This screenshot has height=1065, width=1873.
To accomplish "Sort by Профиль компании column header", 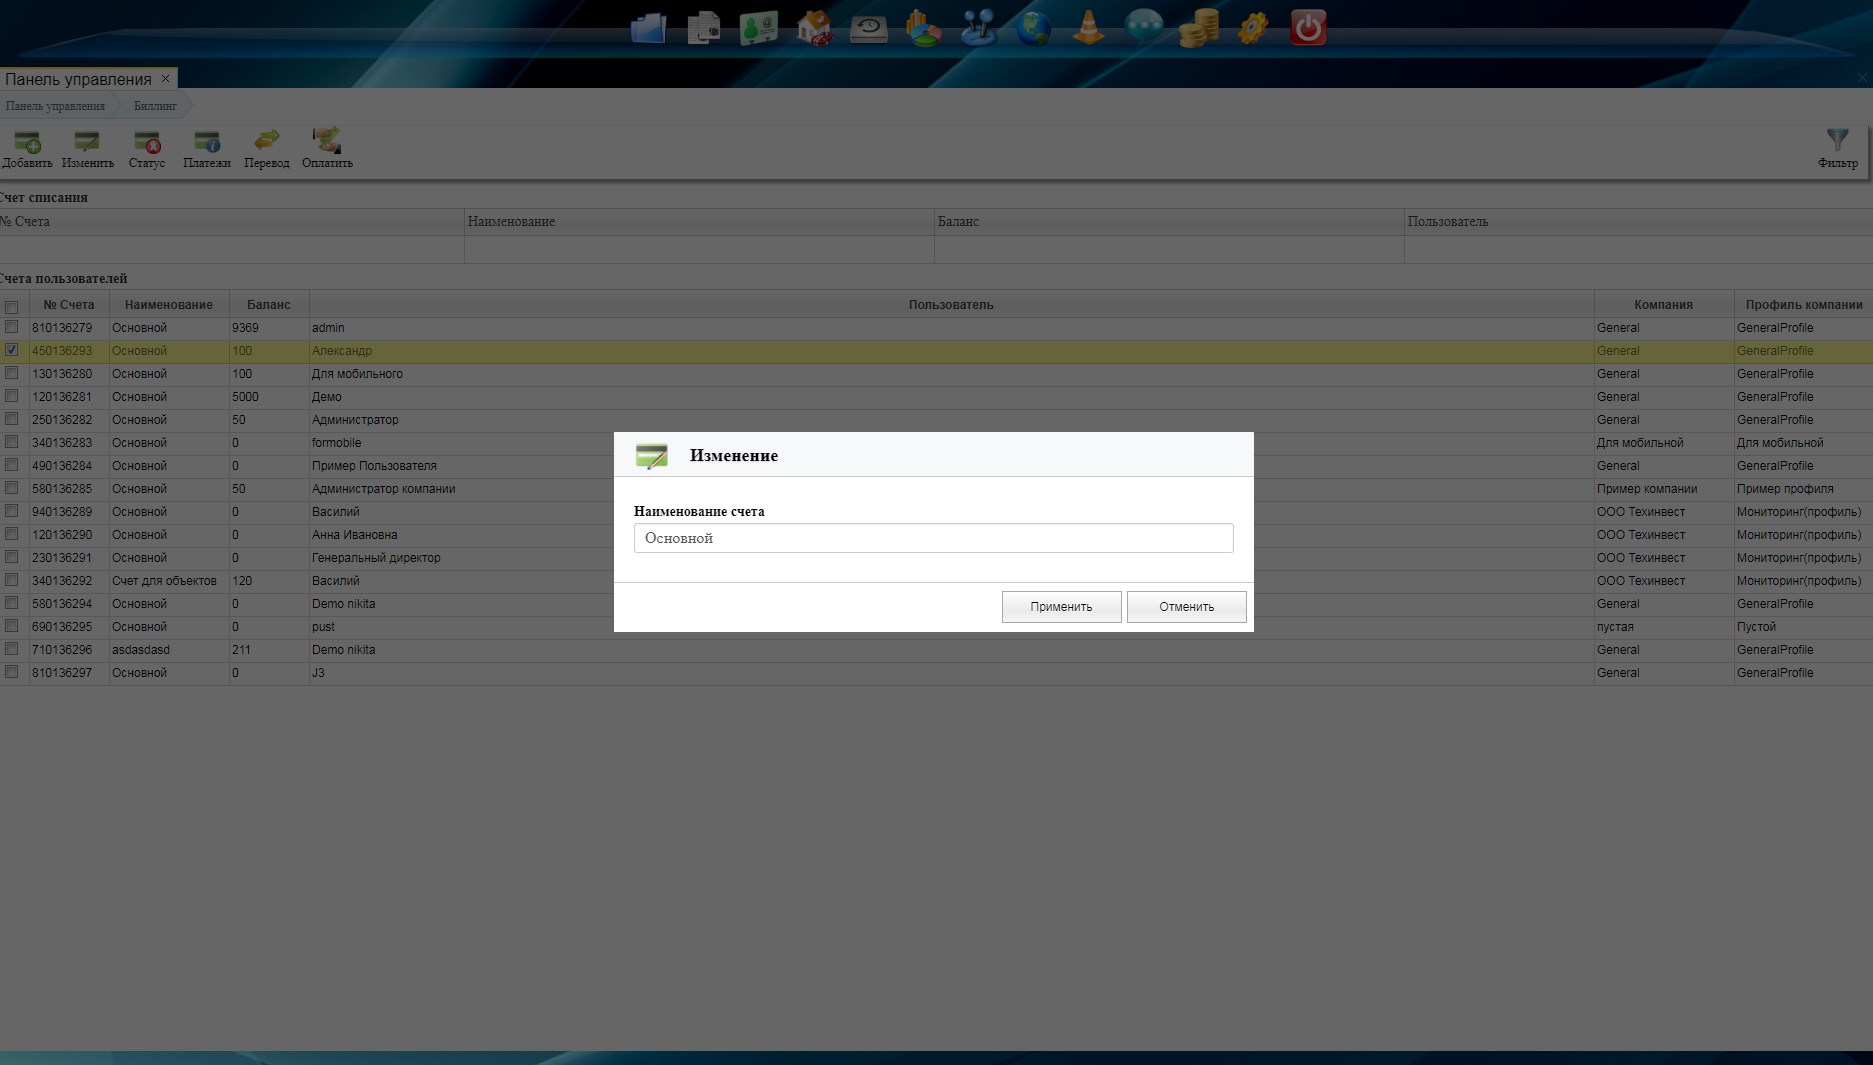I will [1804, 305].
